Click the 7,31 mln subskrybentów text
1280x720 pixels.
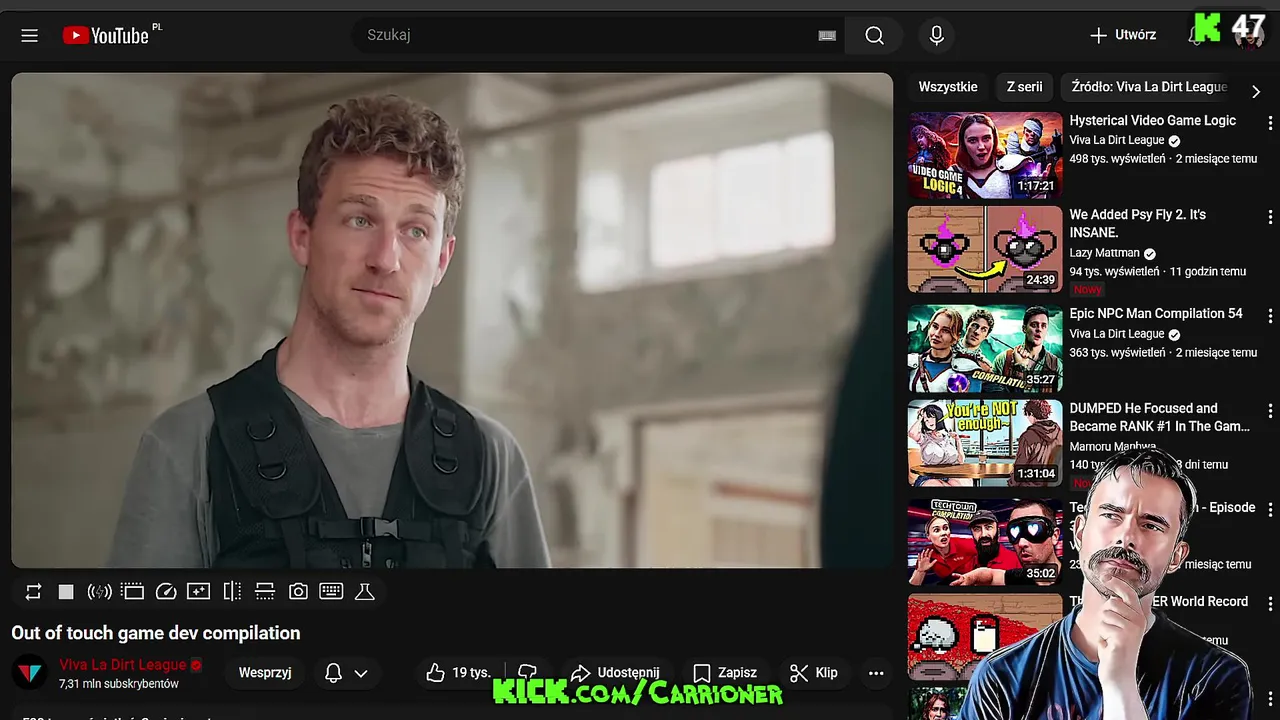pos(118,685)
